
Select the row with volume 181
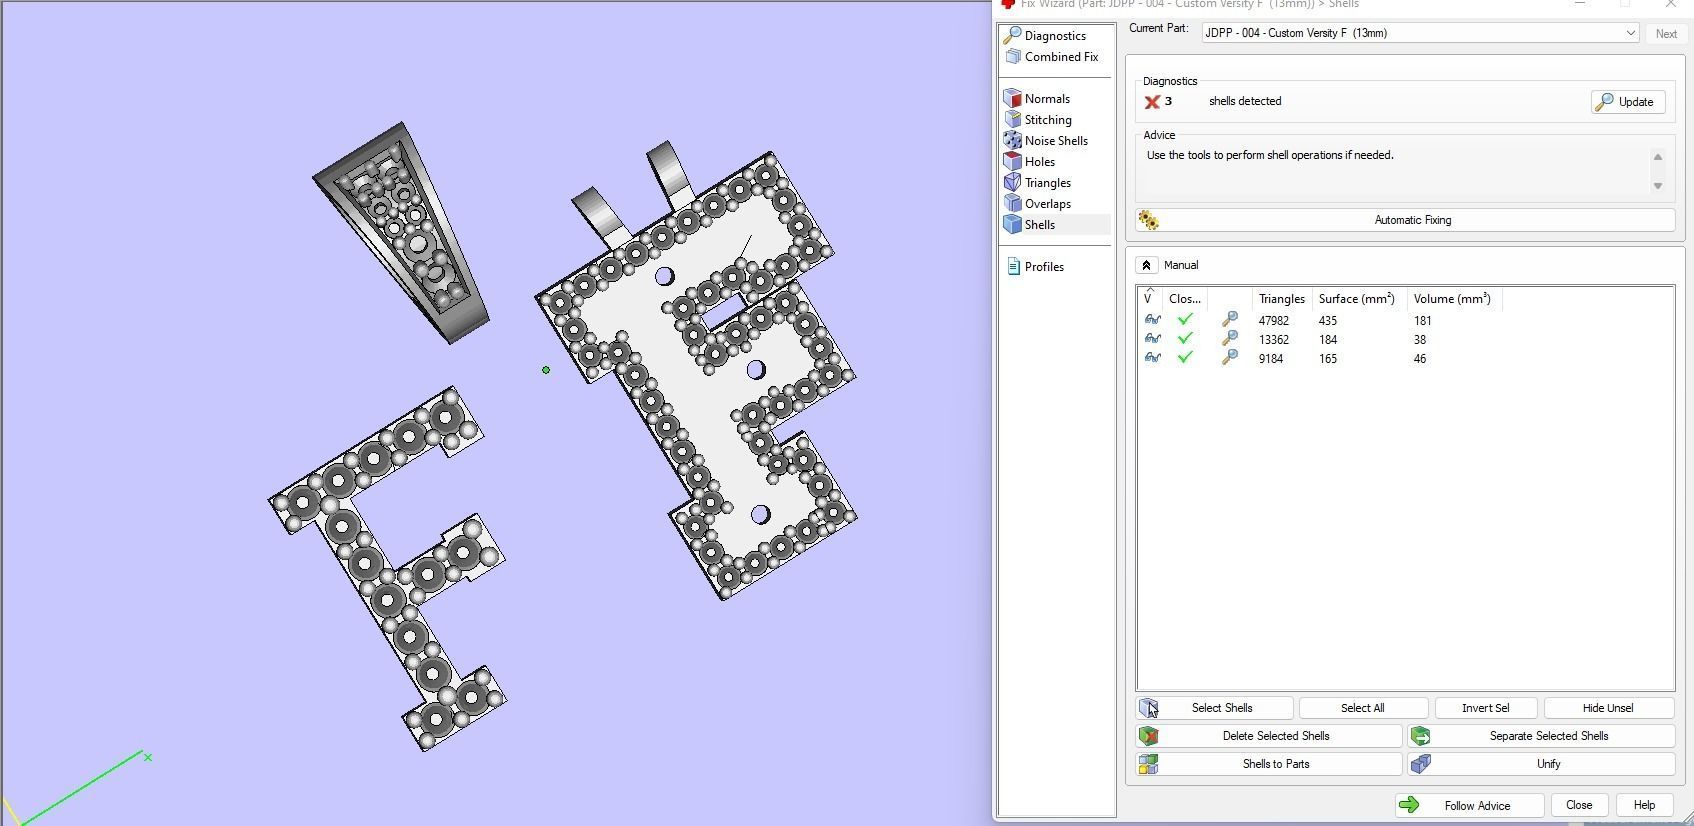click(1405, 321)
